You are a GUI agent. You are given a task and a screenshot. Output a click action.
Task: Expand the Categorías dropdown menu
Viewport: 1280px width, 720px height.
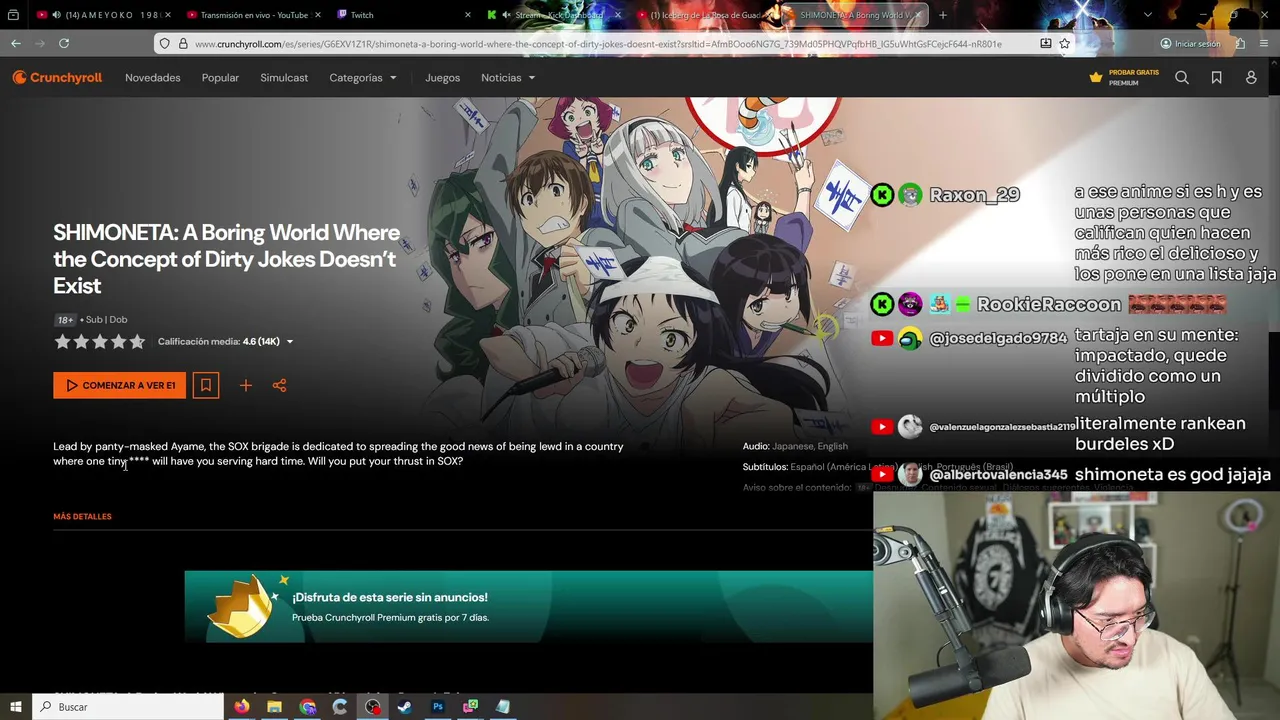click(x=363, y=78)
